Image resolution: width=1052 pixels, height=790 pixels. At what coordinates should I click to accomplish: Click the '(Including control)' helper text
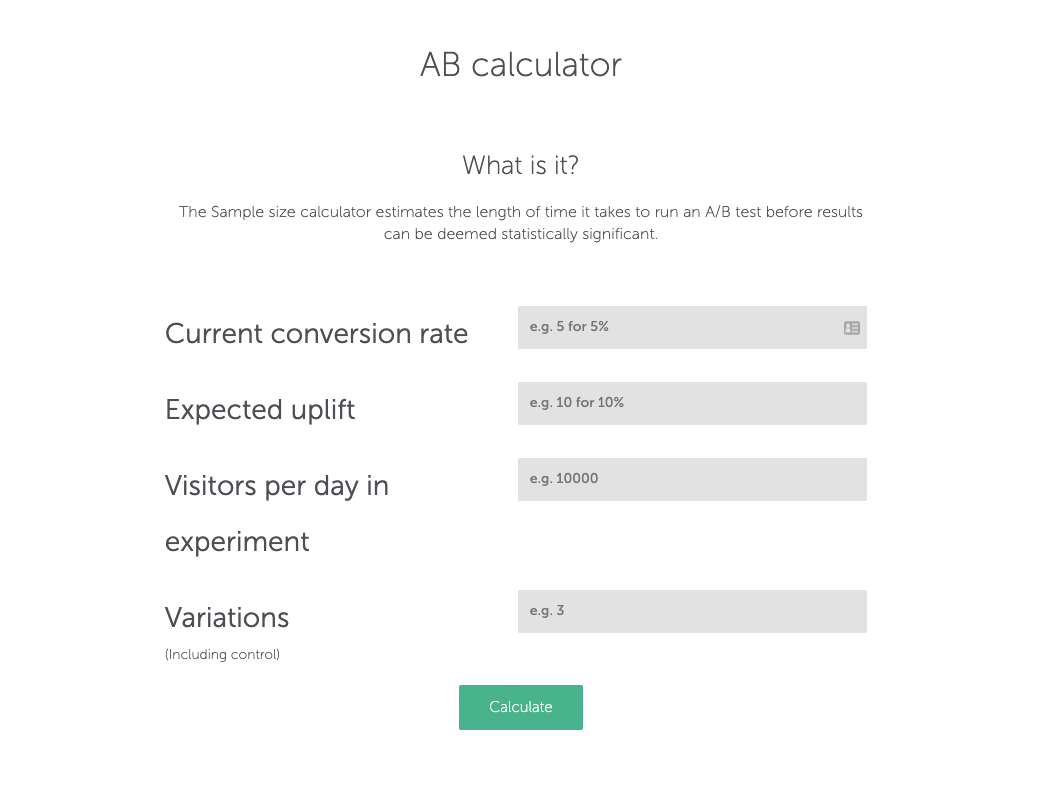pyautogui.click(x=222, y=654)
